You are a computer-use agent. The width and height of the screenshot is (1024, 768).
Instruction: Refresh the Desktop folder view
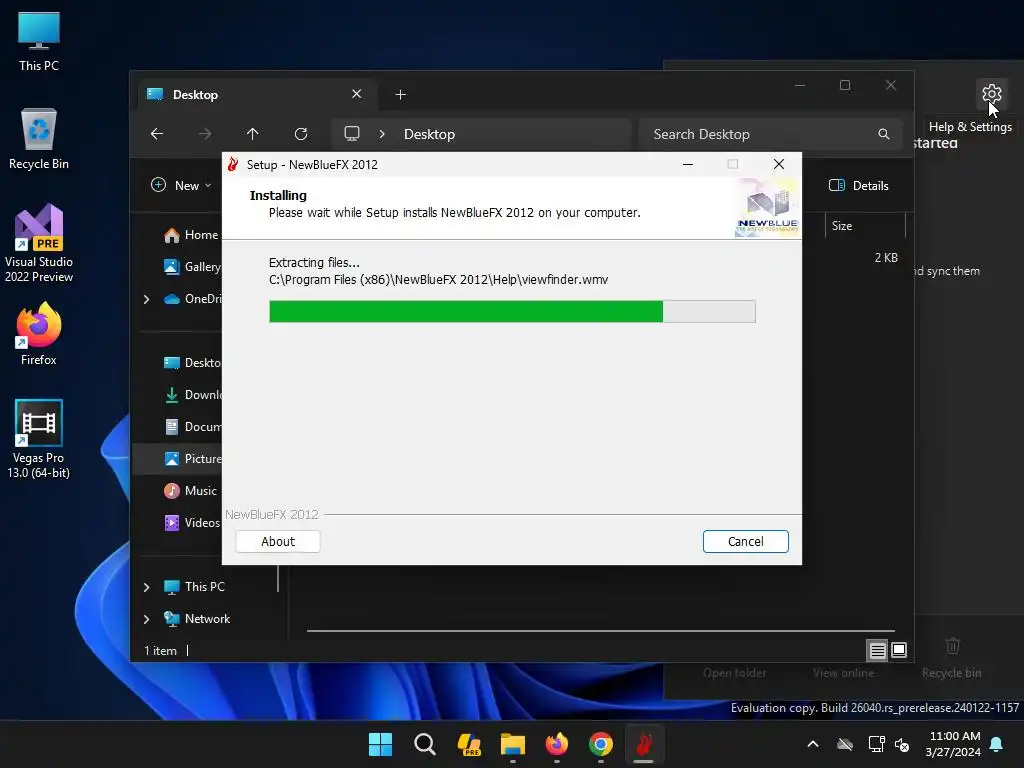click(301, 134)
